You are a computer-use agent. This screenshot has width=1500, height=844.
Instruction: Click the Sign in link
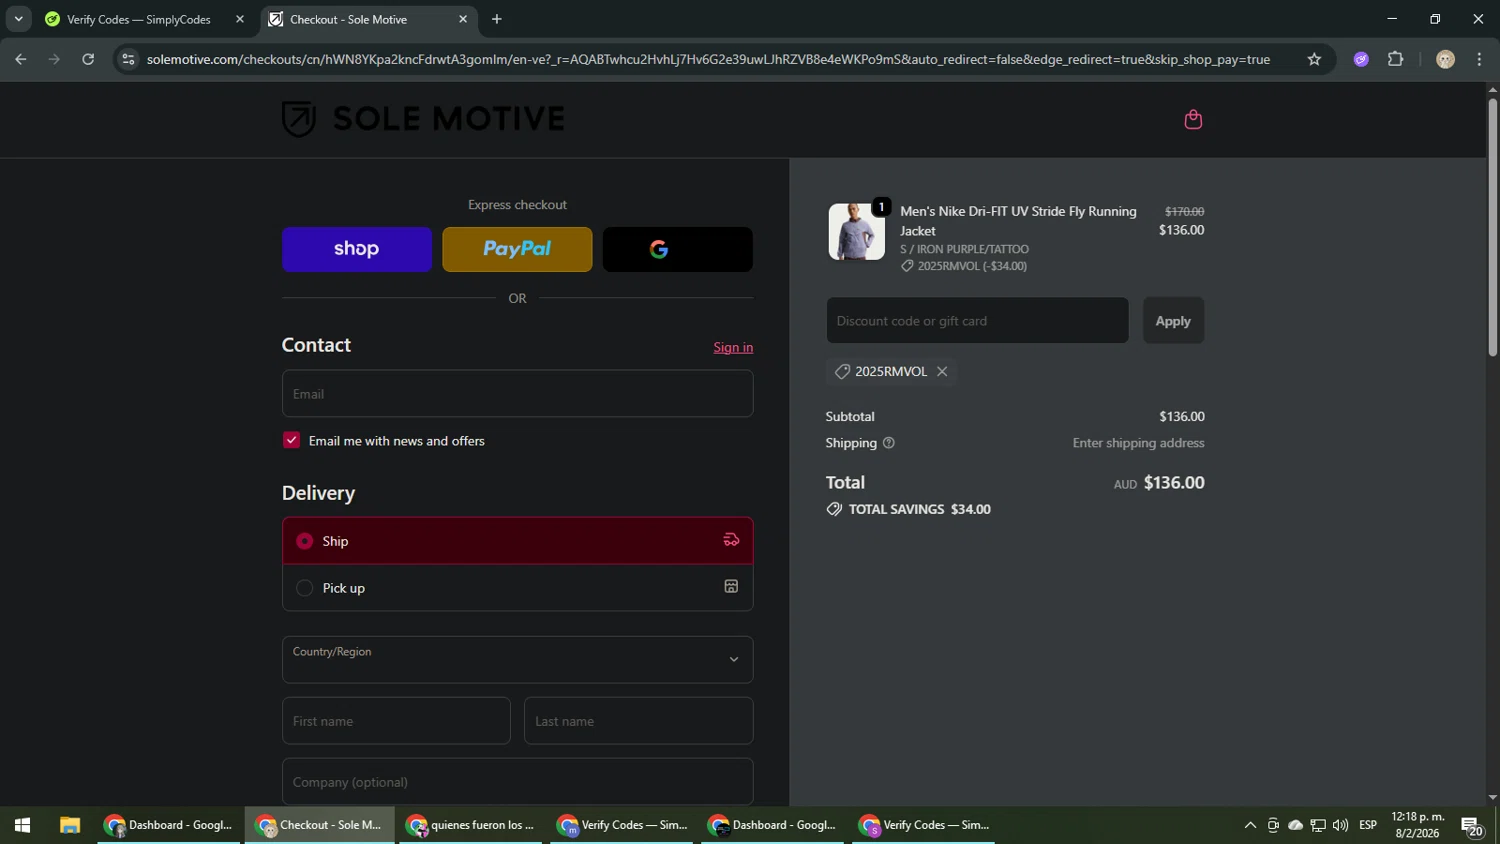(x=733, y=347)
